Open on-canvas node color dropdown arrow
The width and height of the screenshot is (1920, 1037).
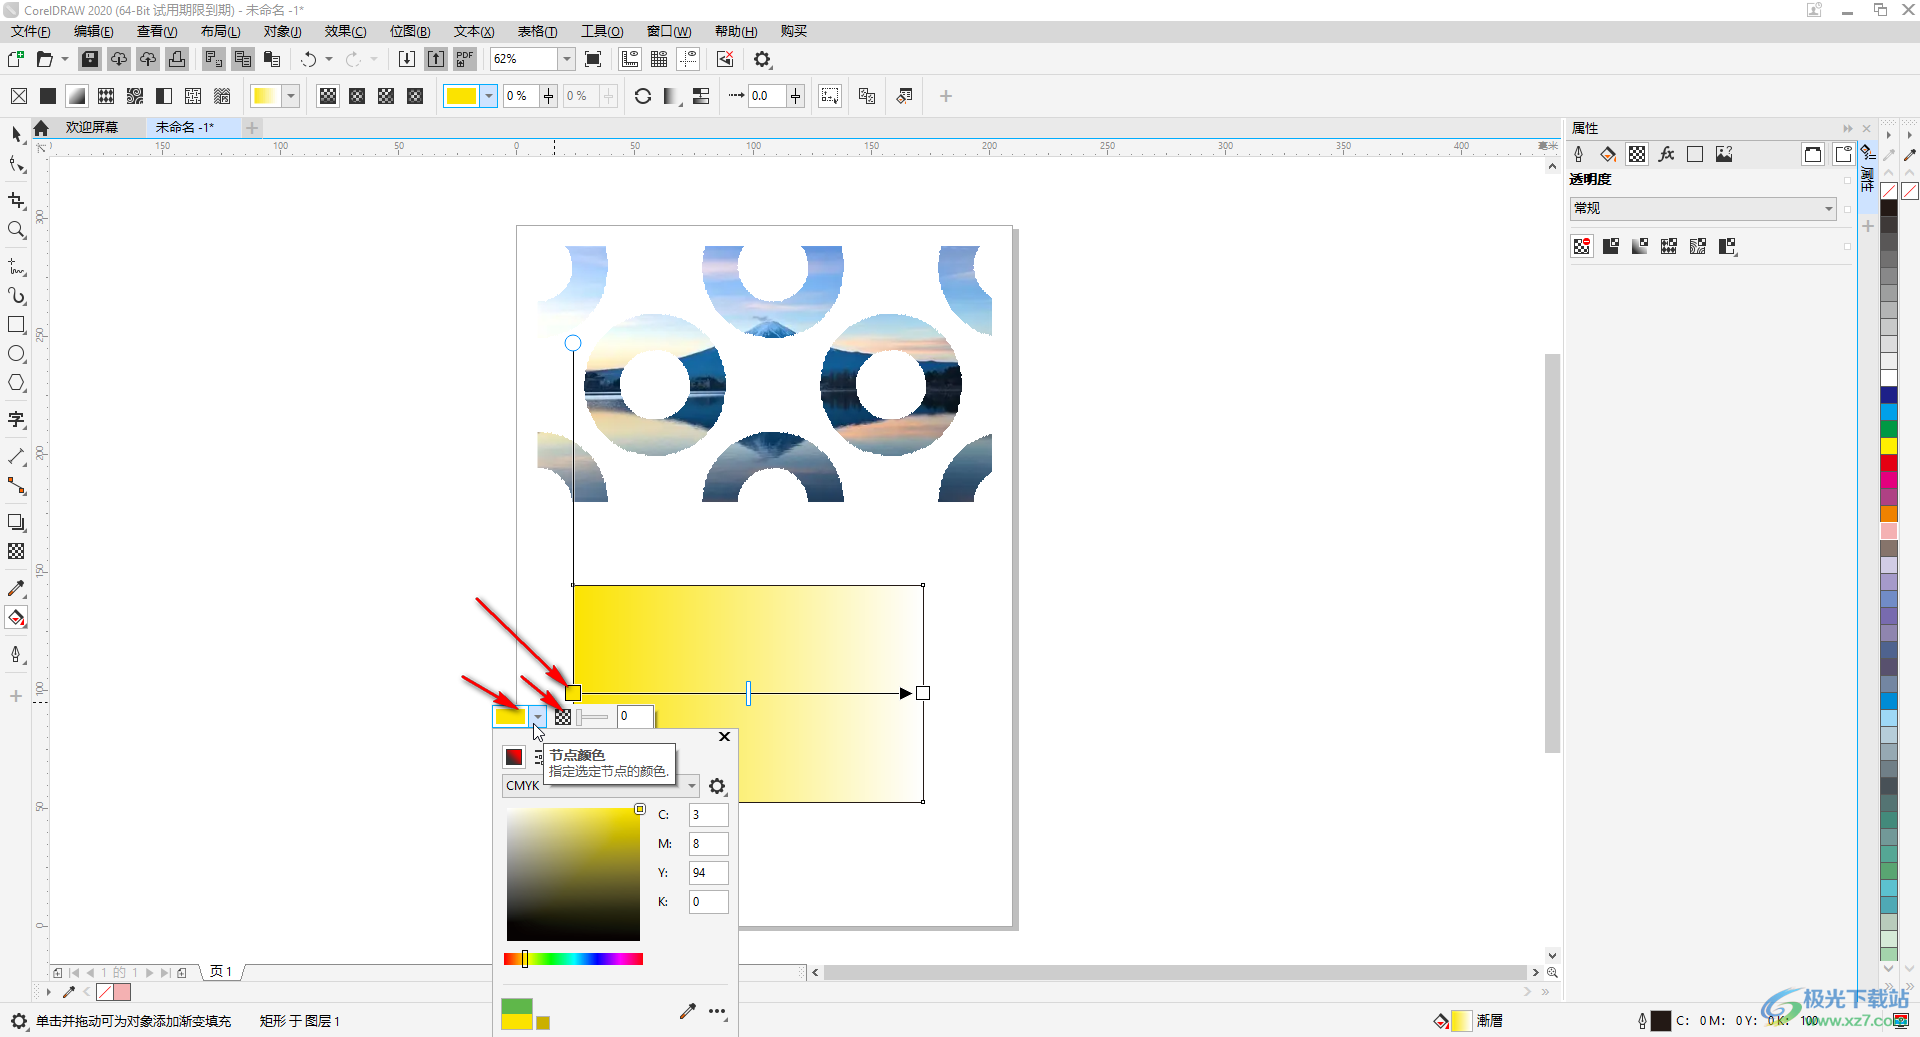[x=538, y=716]
